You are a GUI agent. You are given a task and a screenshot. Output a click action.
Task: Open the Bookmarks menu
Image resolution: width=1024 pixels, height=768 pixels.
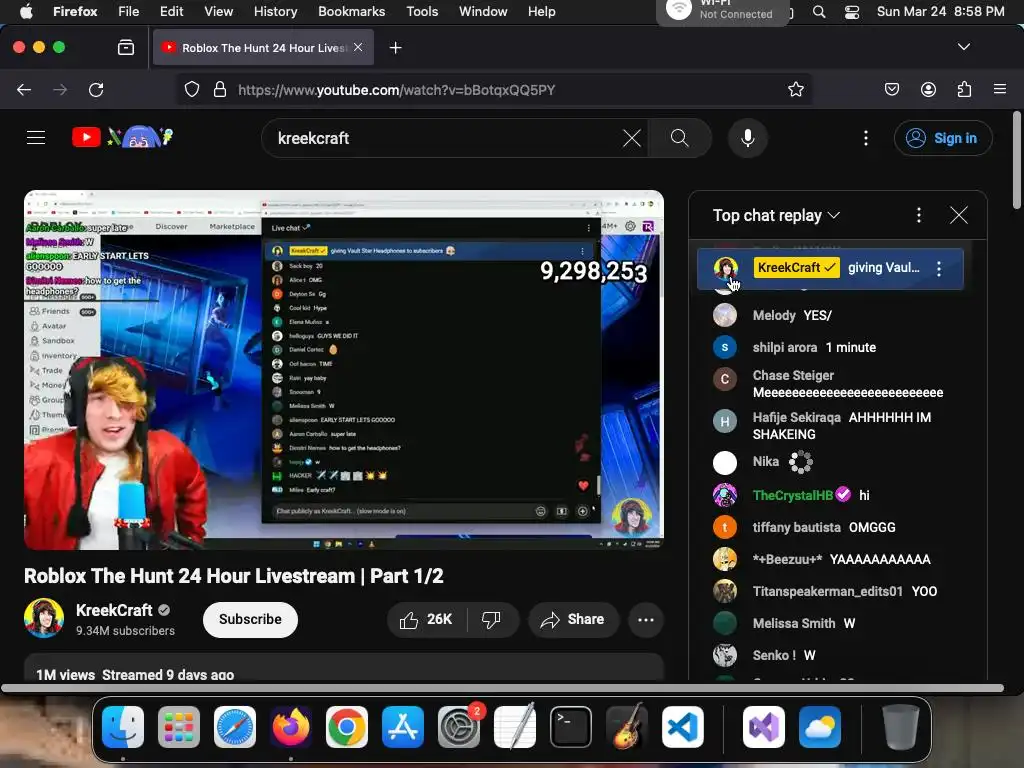pyautogui.click(x=351, y=11)
